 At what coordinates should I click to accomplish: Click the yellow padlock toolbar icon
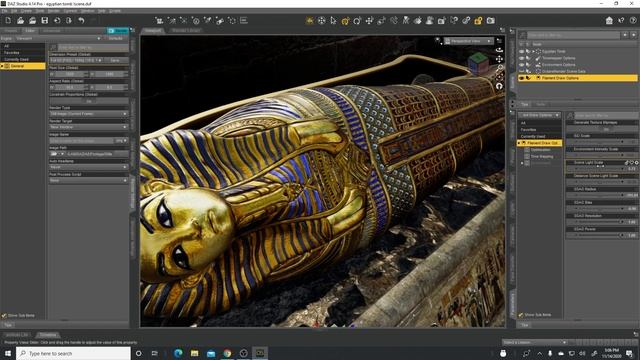click(478, 20)
